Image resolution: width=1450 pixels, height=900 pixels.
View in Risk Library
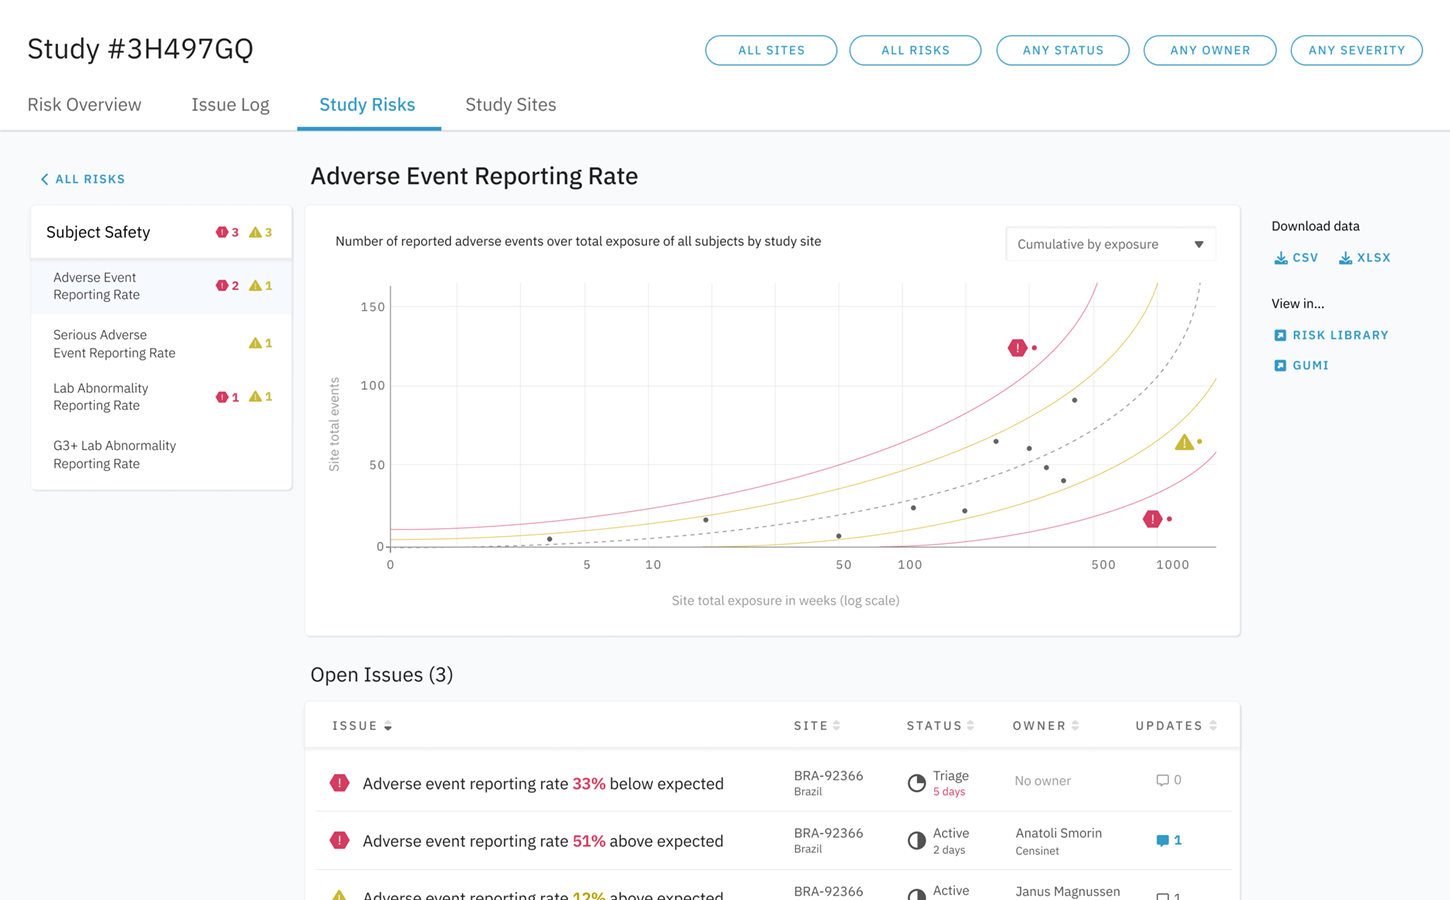(1331, 335)
